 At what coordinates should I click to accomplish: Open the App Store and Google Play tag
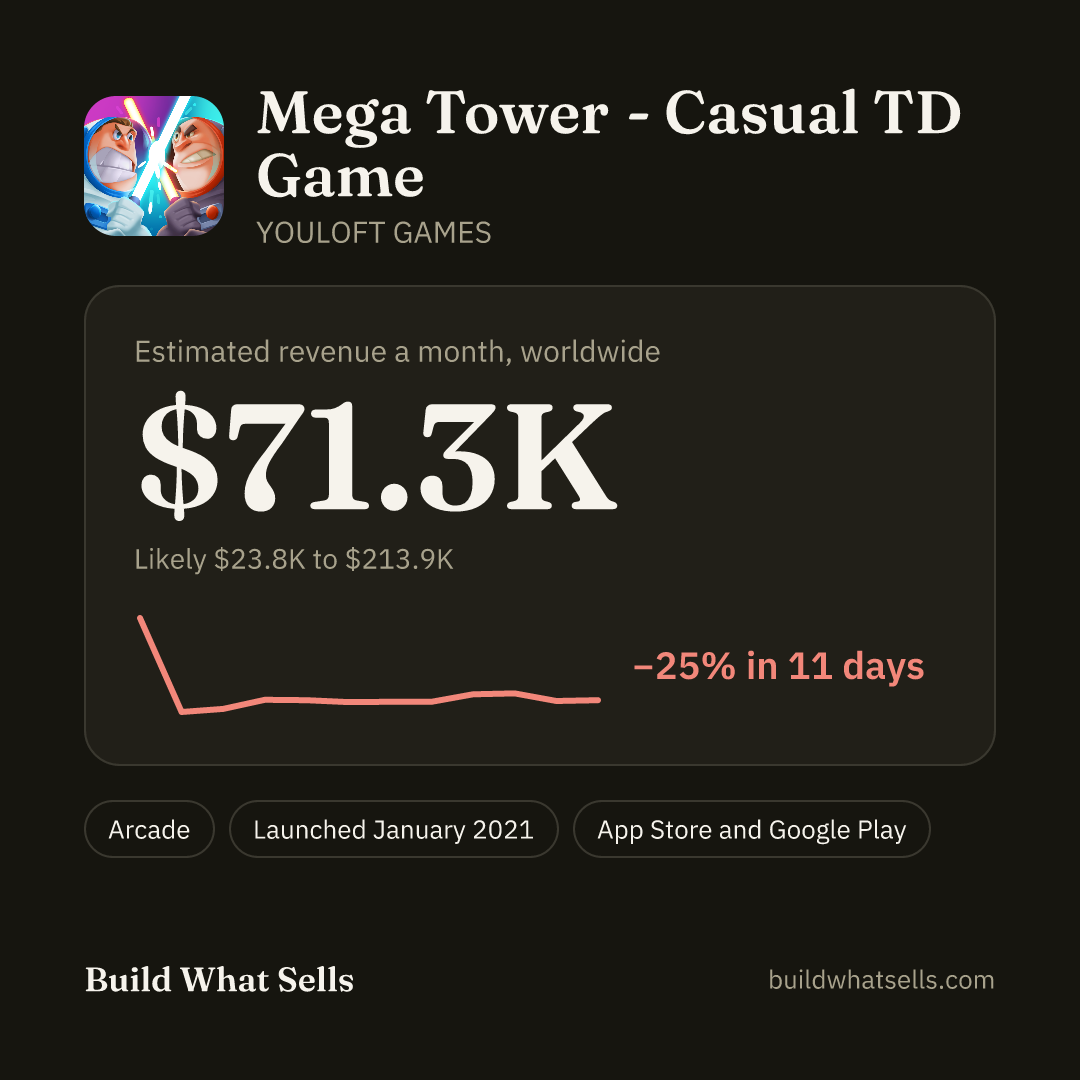tap(751, 829)
